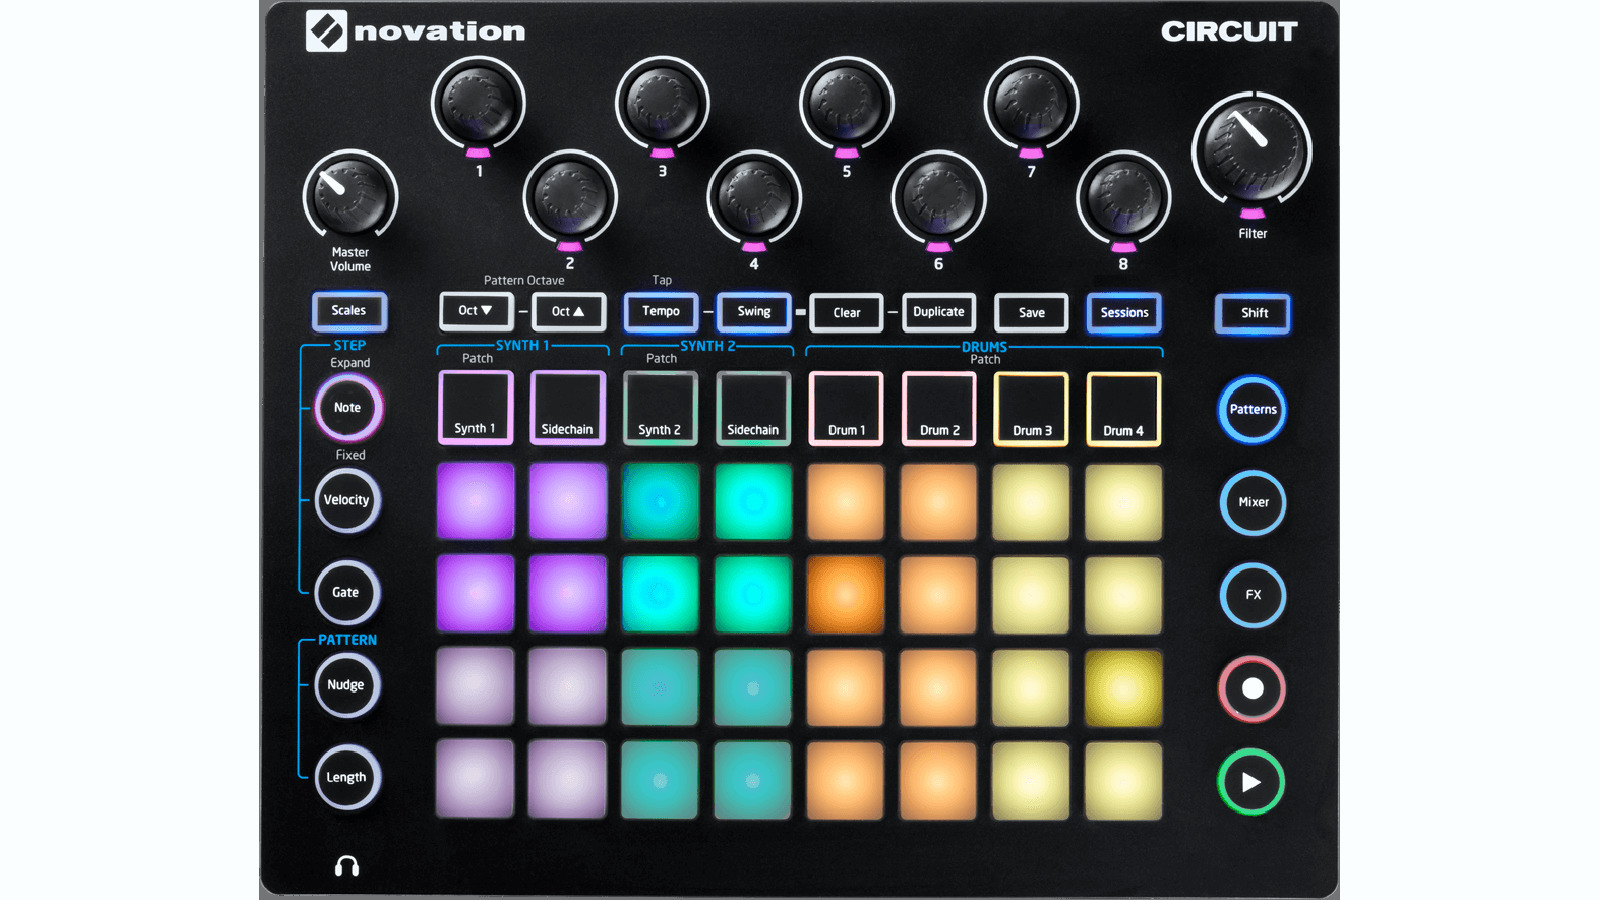Click the Nudge pattern button
Screen dimensions: 1600x900
[x=347, y=685]
